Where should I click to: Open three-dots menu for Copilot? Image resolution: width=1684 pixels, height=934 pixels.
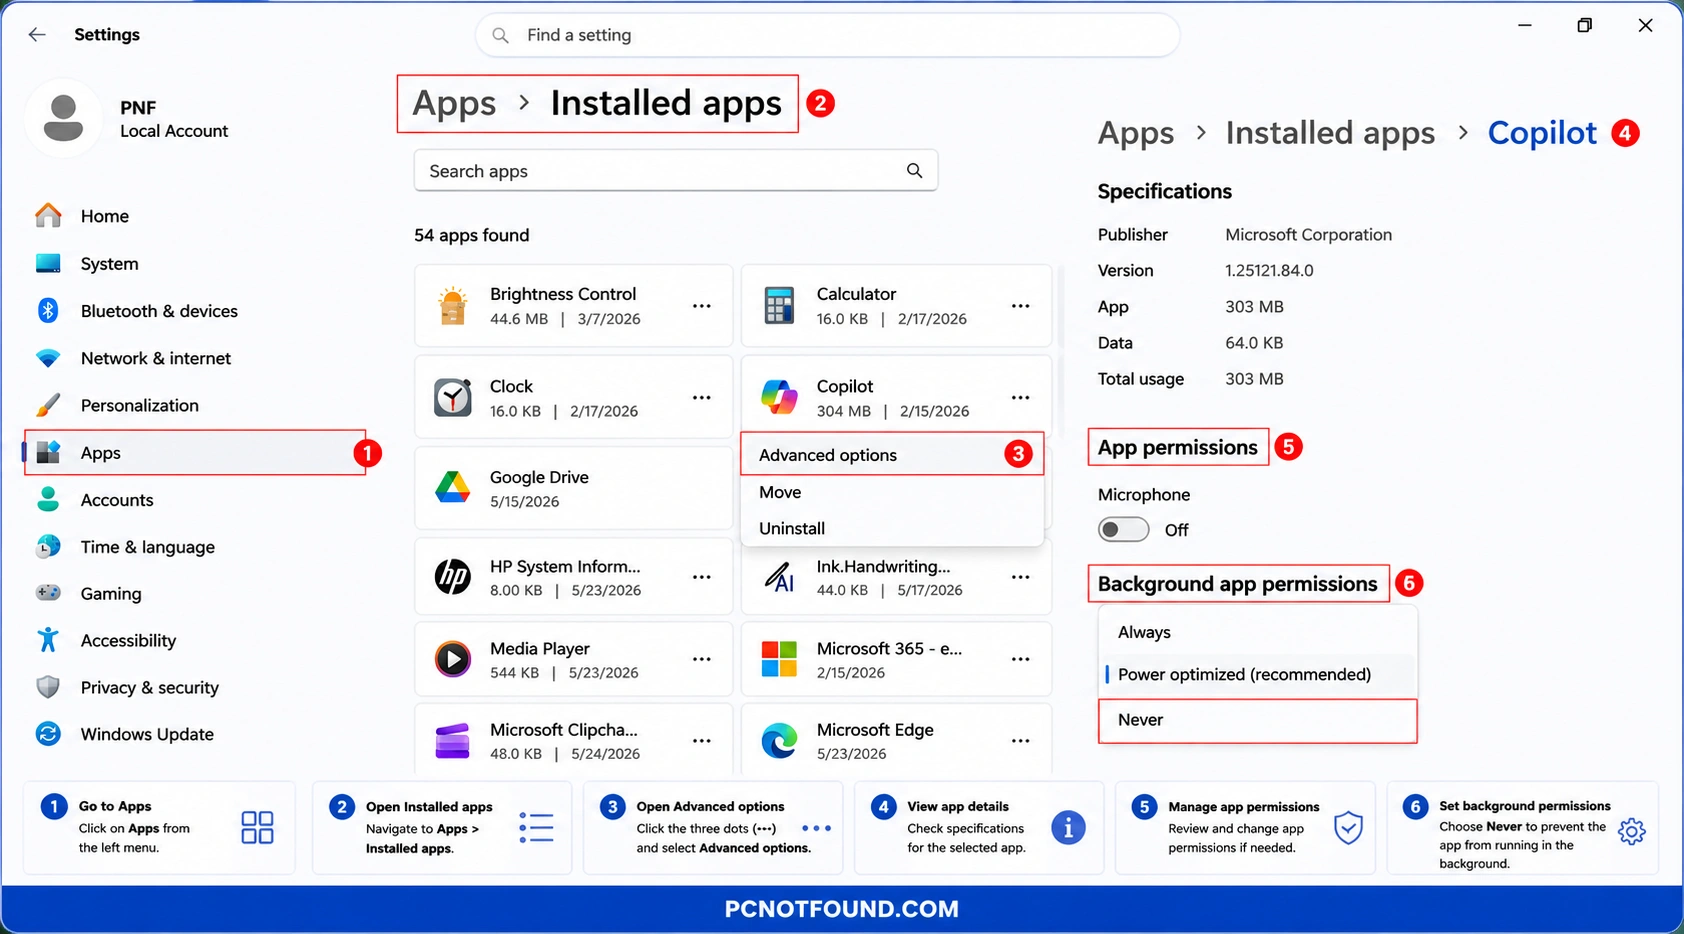[1020, 398]
